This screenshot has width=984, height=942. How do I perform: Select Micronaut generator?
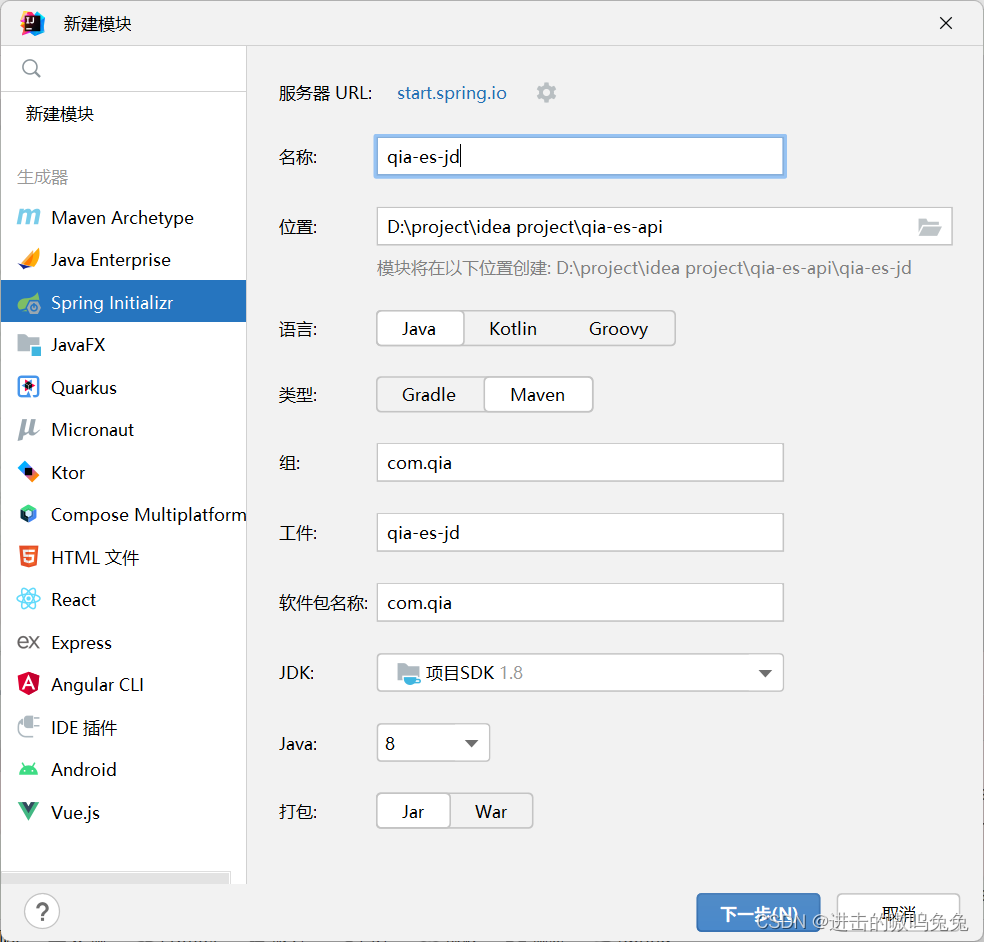(x=124, y=429)
